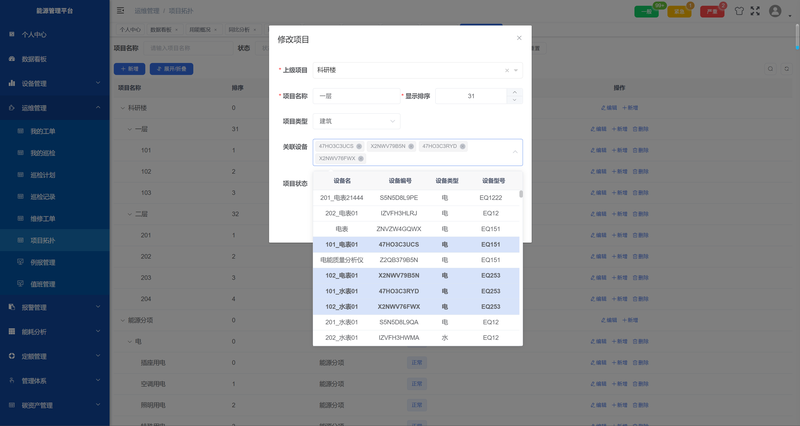Open the orange 紧急 alarm badge
Screen dimensions: 800x426
click(x=679, y=11)
